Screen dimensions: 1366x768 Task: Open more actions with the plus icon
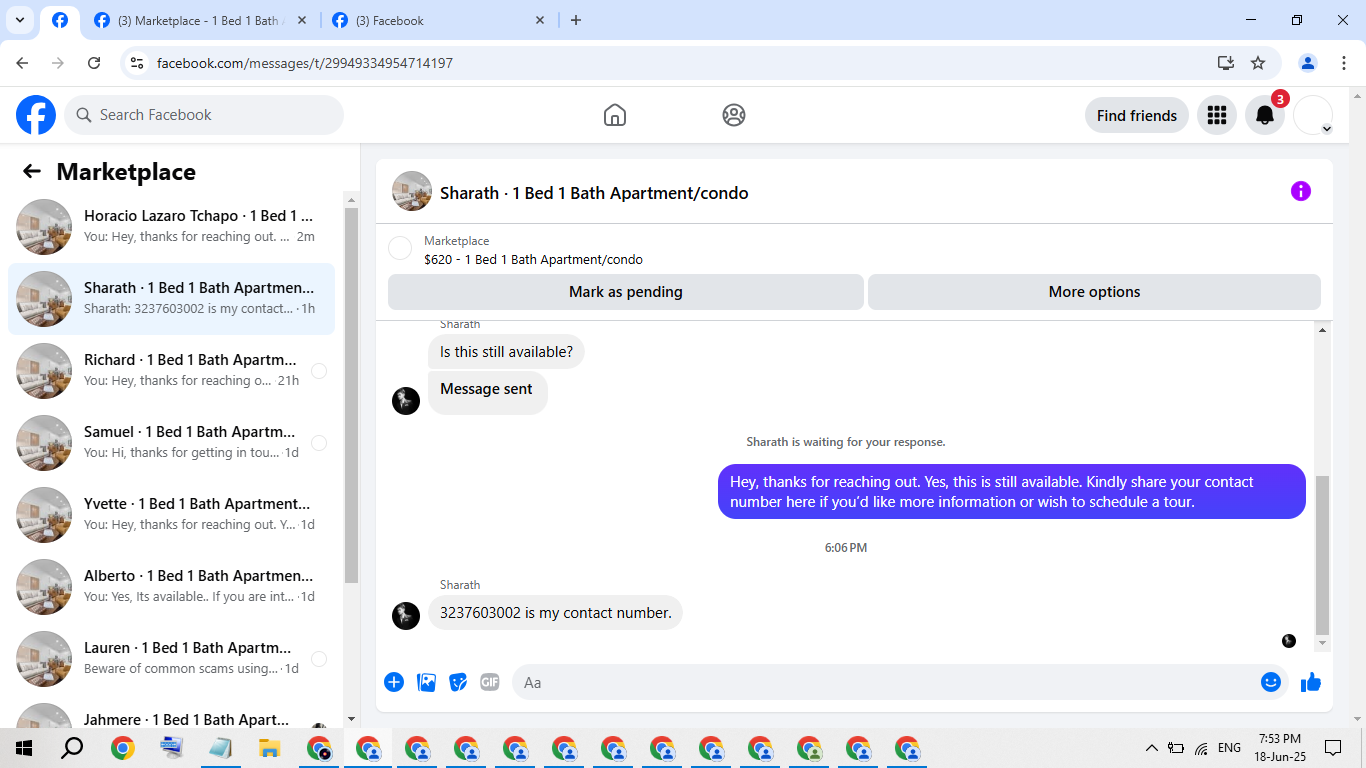click(394, 682)
